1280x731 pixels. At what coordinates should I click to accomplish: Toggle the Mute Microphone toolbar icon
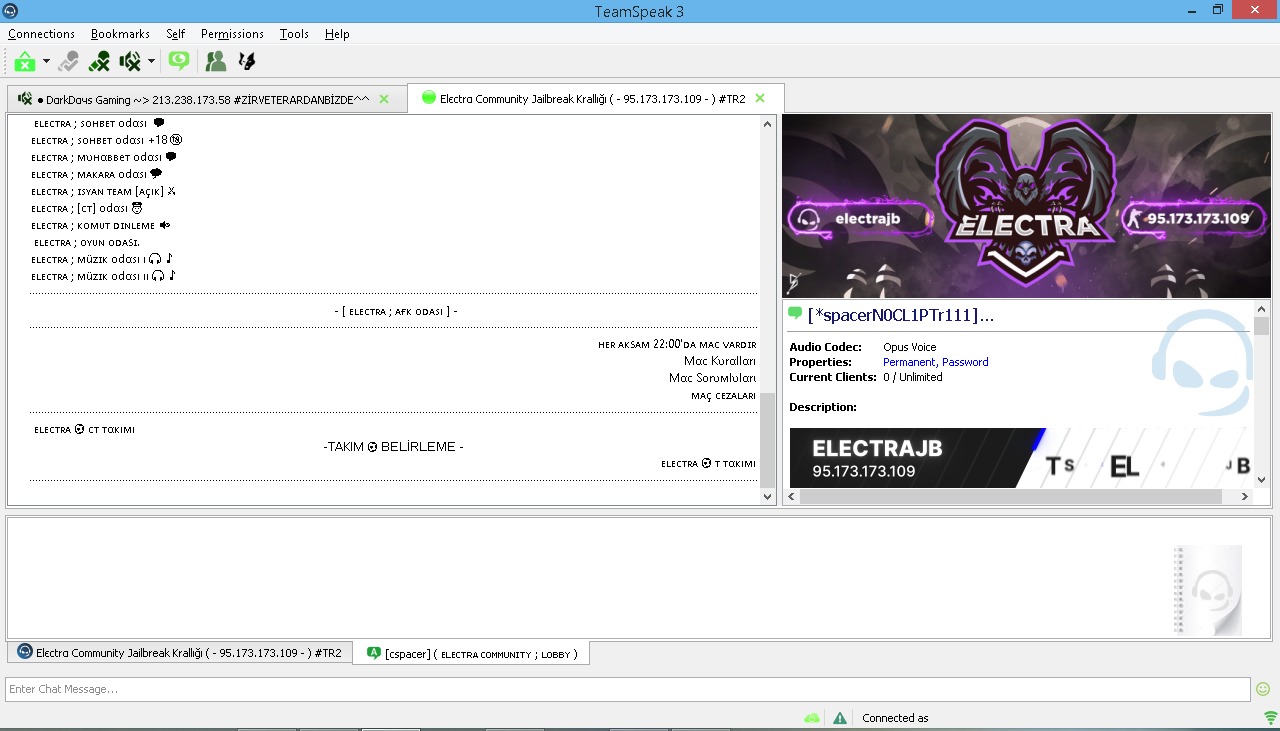99,61
